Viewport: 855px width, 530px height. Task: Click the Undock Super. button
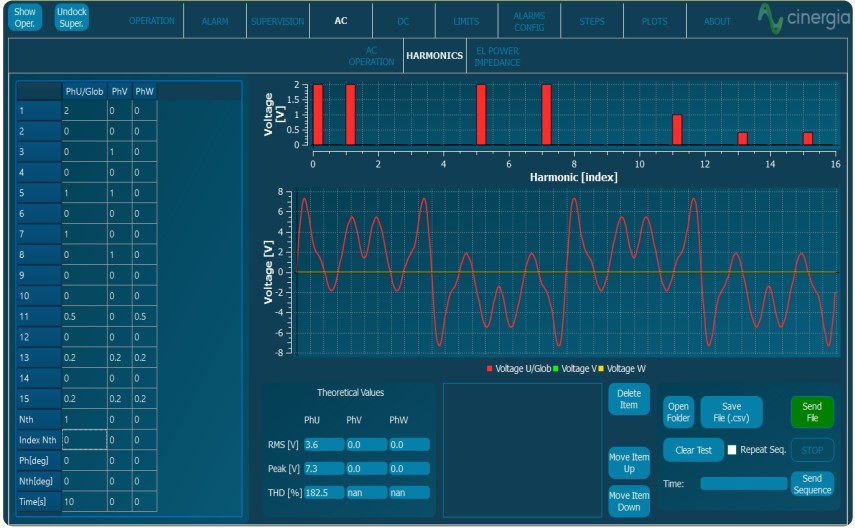click(72, 17)
